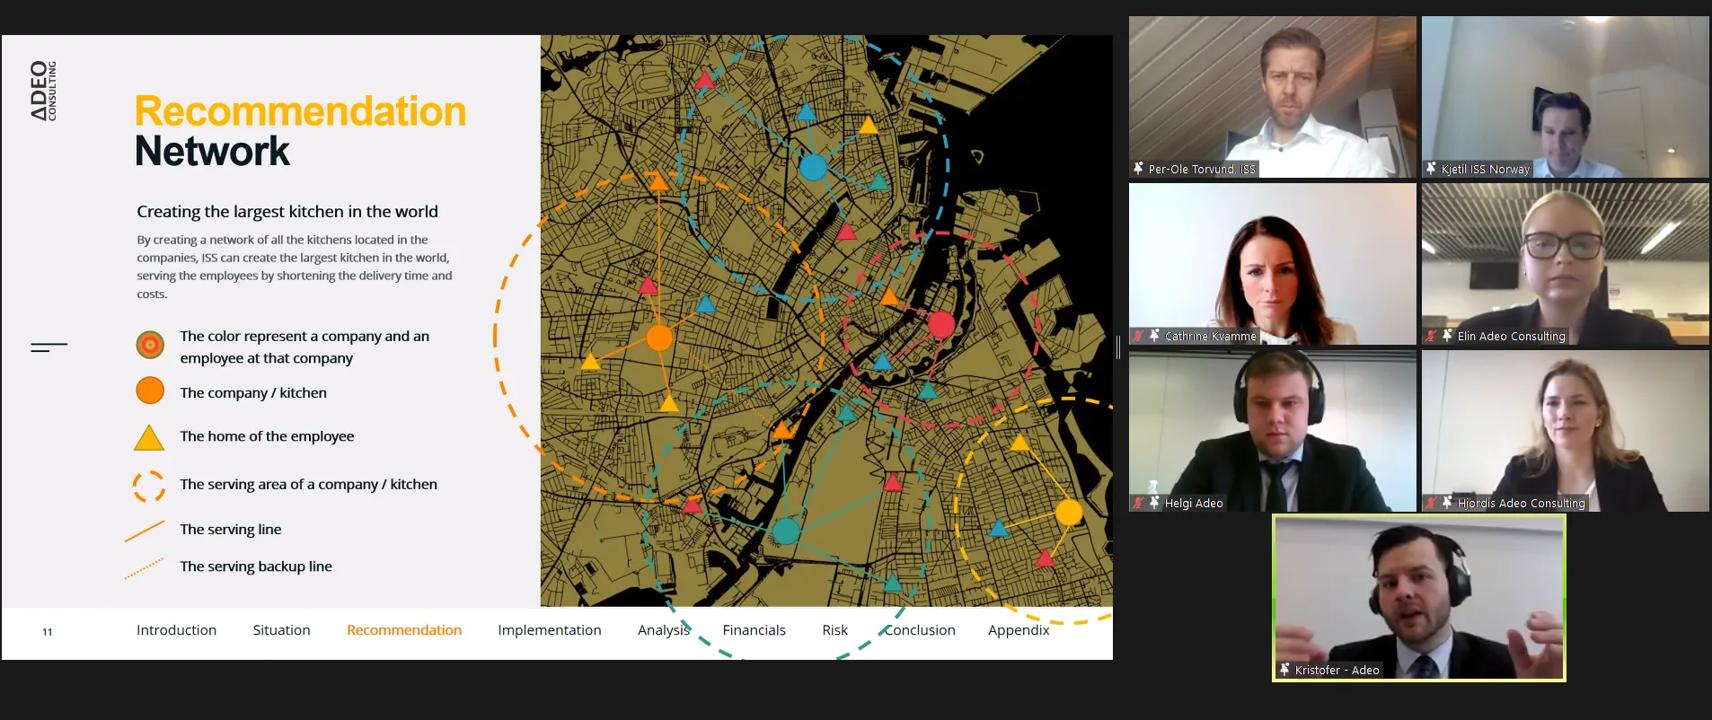Click the muted microphone icon on Cathrine Kvamme
This screenshot has width=1712, height=720.
pyautogui.click(x=1138, y=336)
